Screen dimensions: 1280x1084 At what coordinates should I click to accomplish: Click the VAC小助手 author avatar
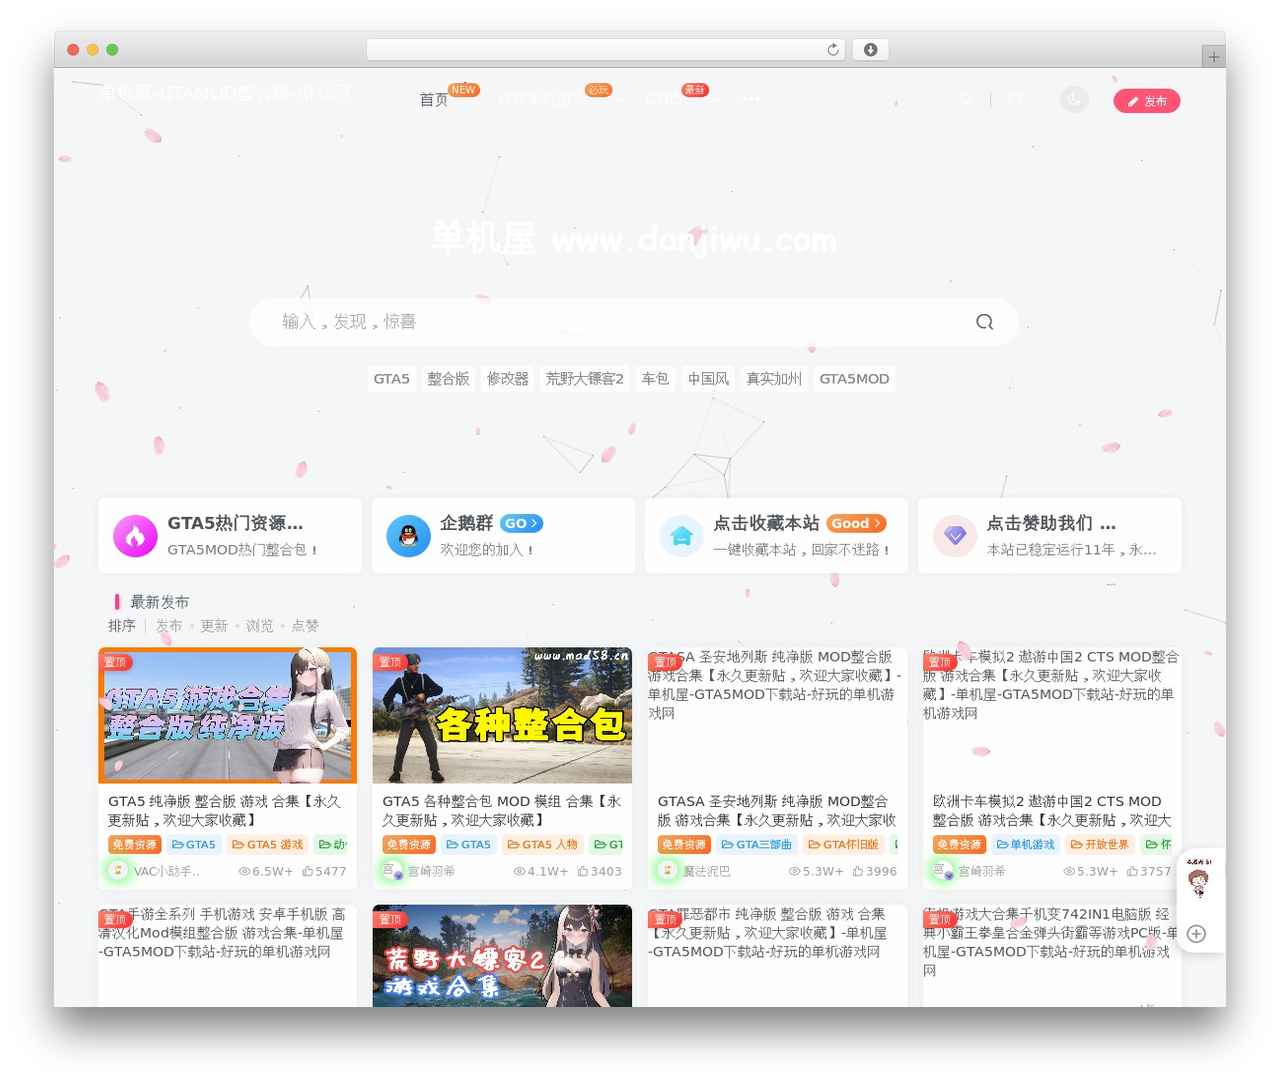coord(118,870)
